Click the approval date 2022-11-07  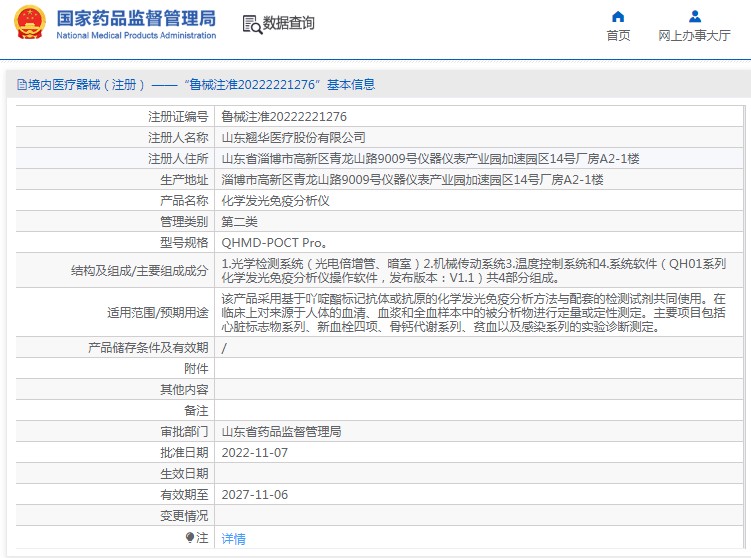254,452
